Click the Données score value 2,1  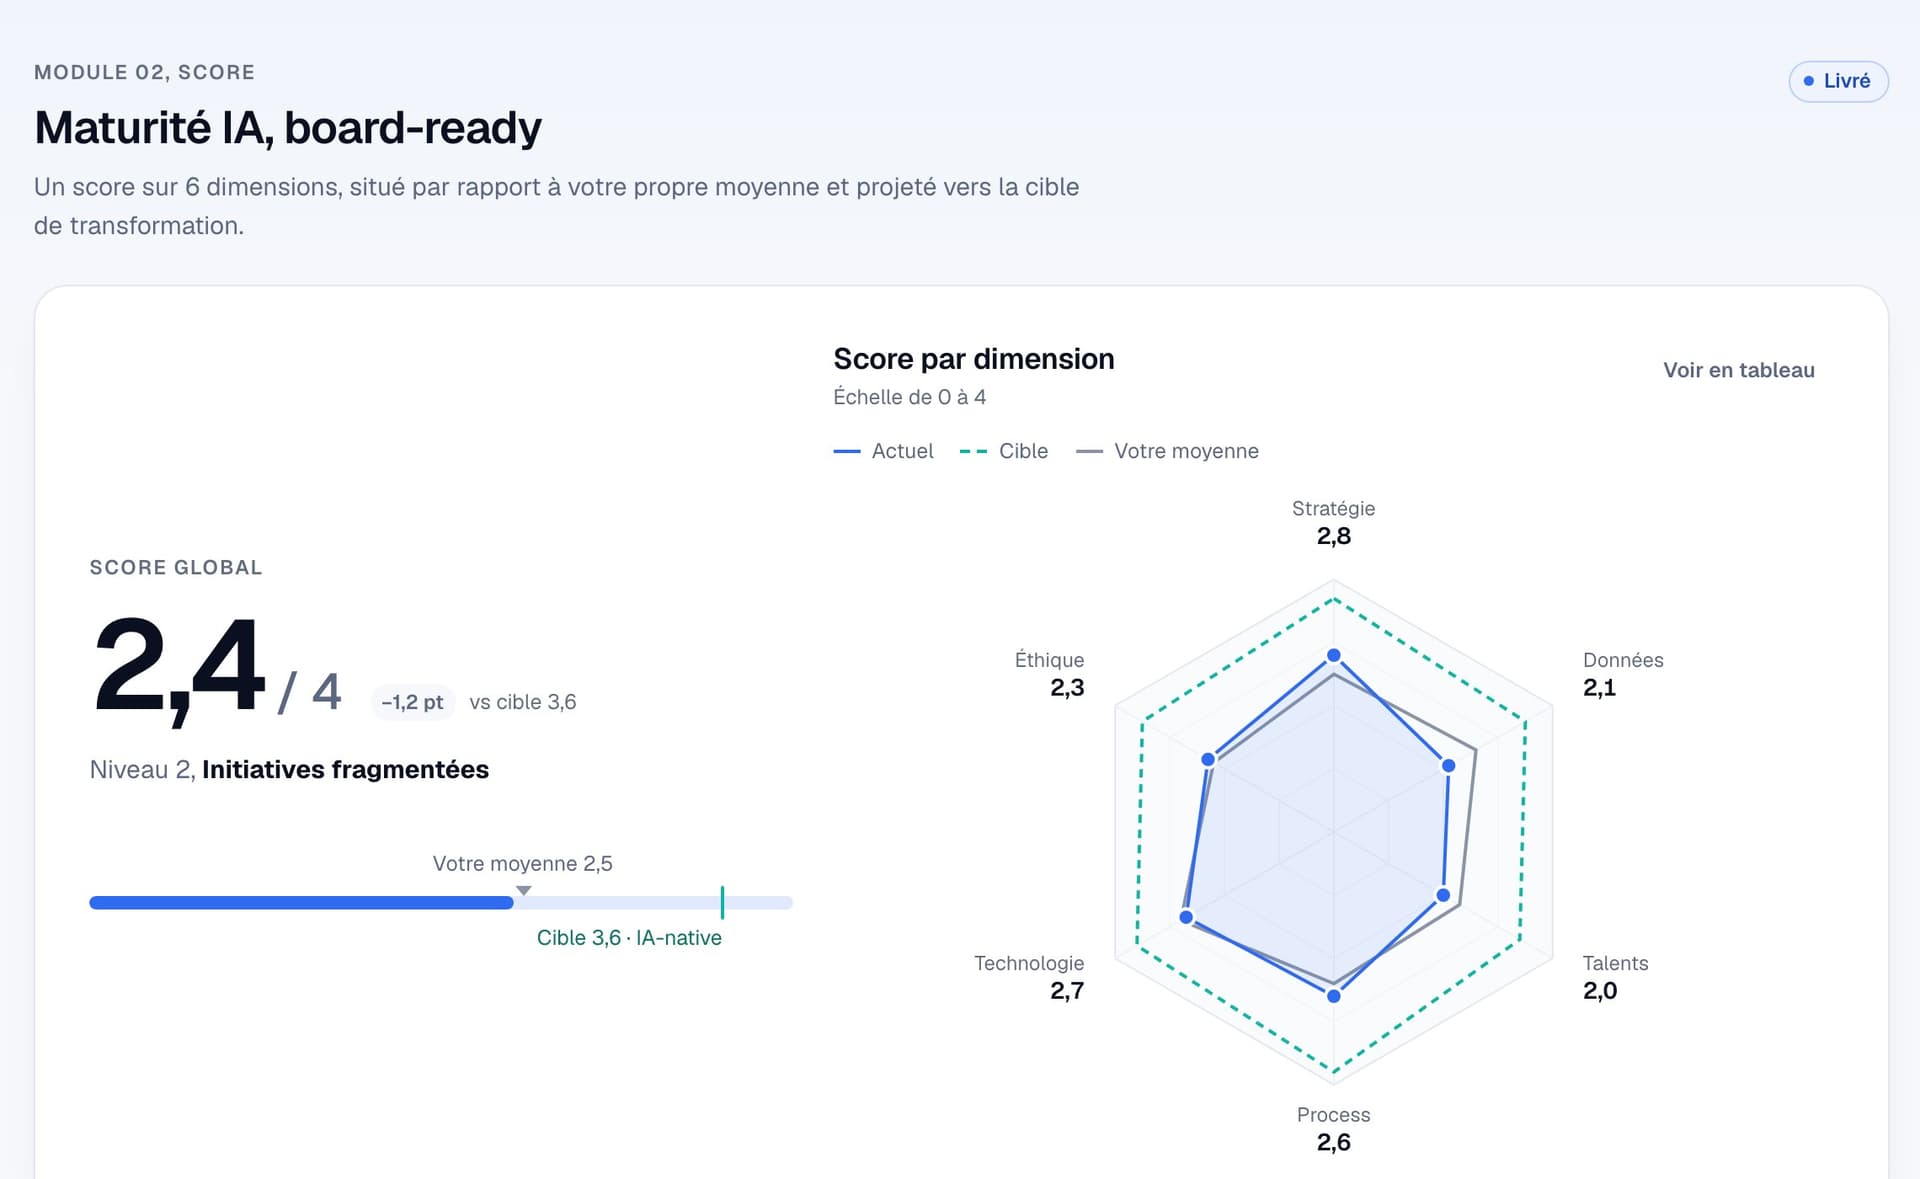tap(1599, 688)
